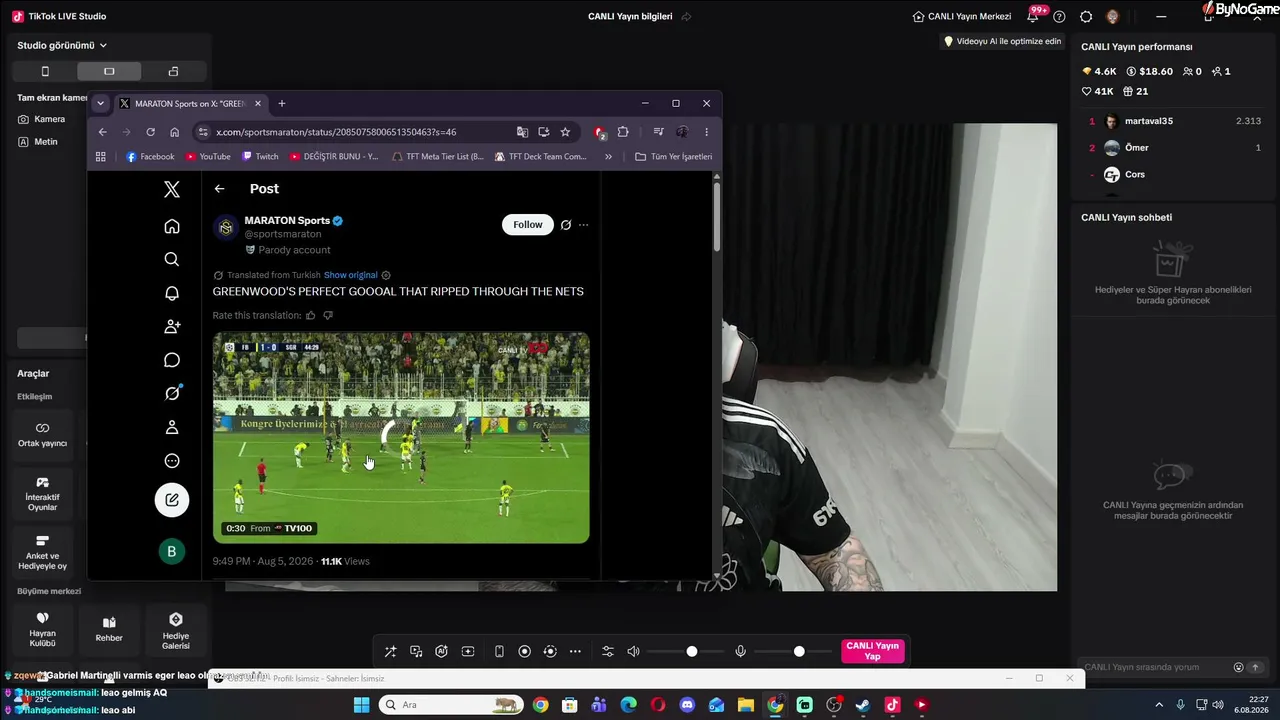This screenshot has width=1280, height=720.
Task: Open the browser tab search chevron
Action: tap(100, 103)
